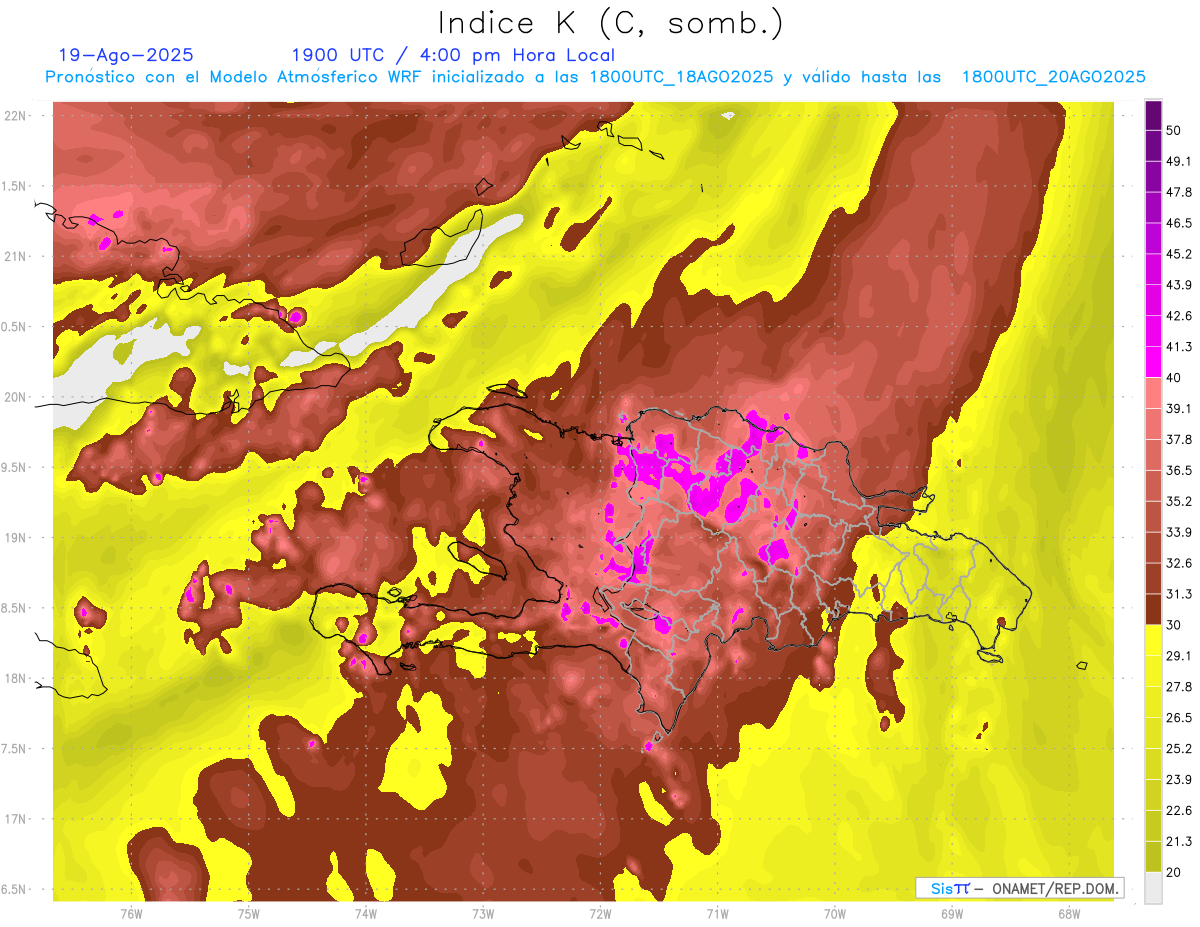This screenshot has height=927, width=1200.
Task: Click the latitude label "21N"
Action: click(x=17, y=256)
